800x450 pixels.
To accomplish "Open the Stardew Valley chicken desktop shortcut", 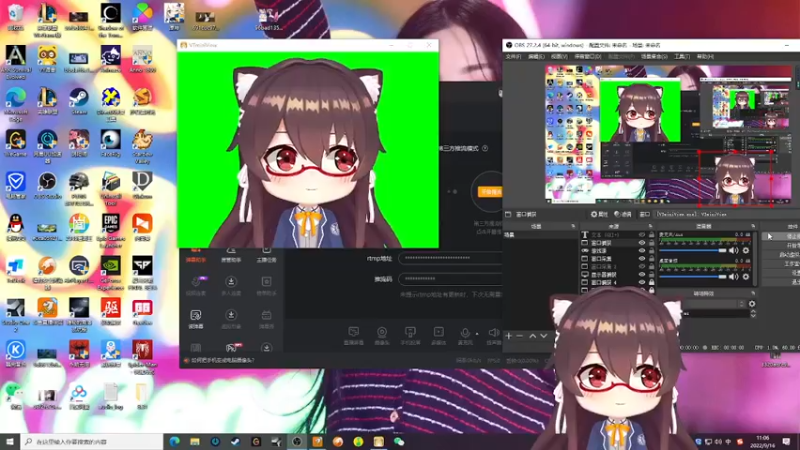I will click(142, 146).
